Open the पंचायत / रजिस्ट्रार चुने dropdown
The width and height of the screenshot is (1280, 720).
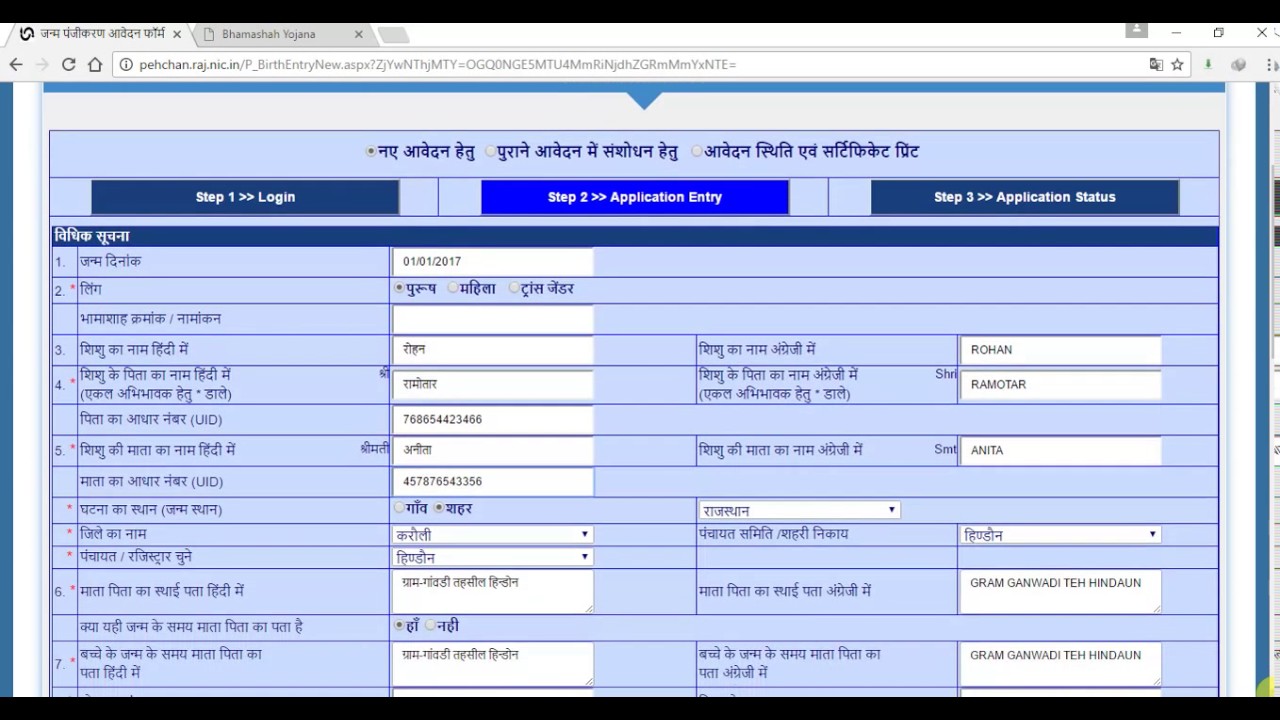point(493,557)
